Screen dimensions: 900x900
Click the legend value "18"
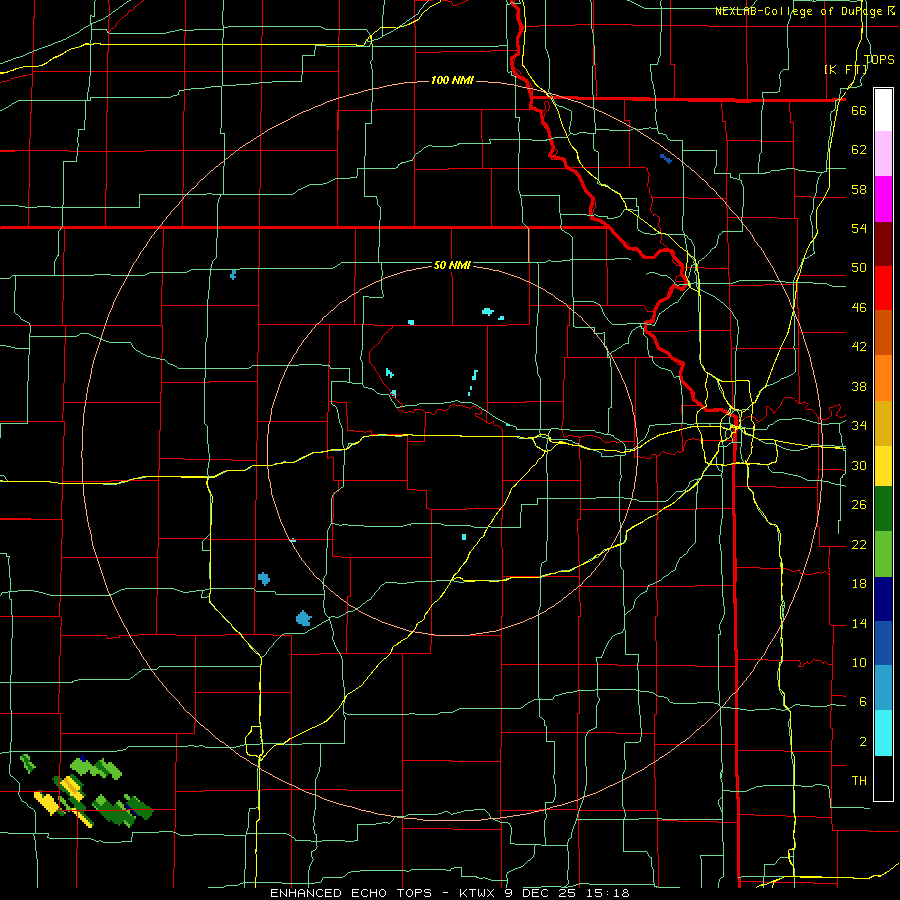click(x=859, y=584)
